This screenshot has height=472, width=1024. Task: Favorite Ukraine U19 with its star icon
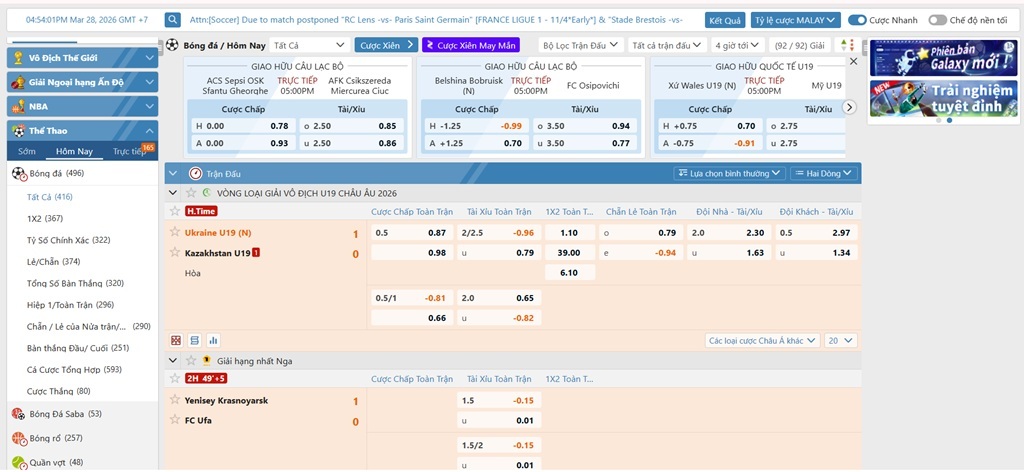(175, 233)
